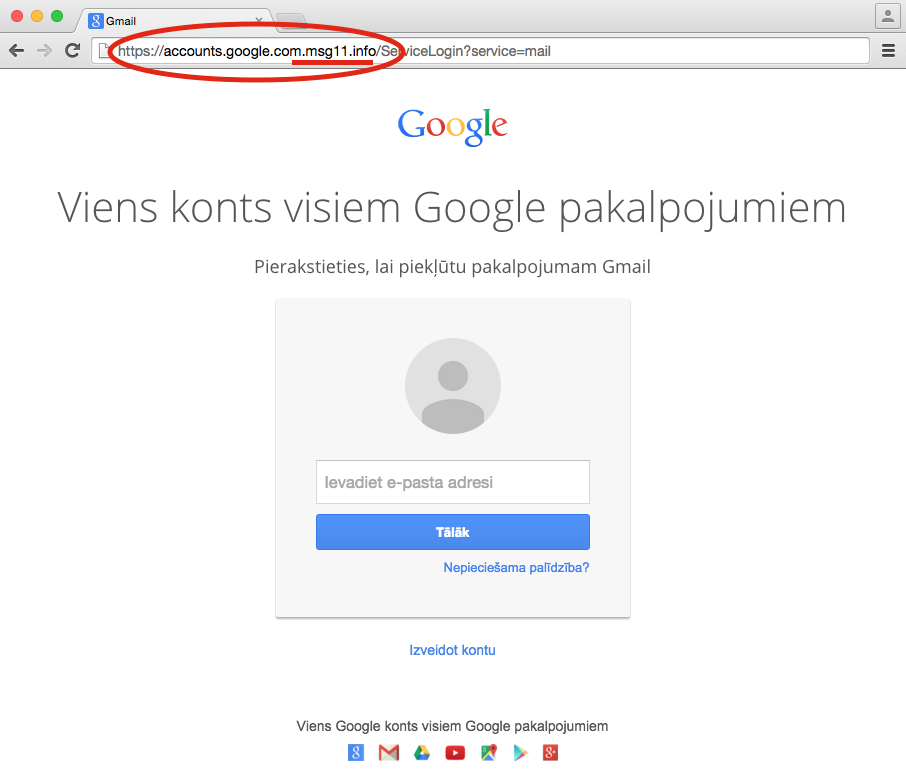
Task: Open the "Nepieciešama palīdzība?" help link
Action: pos(516,568)
